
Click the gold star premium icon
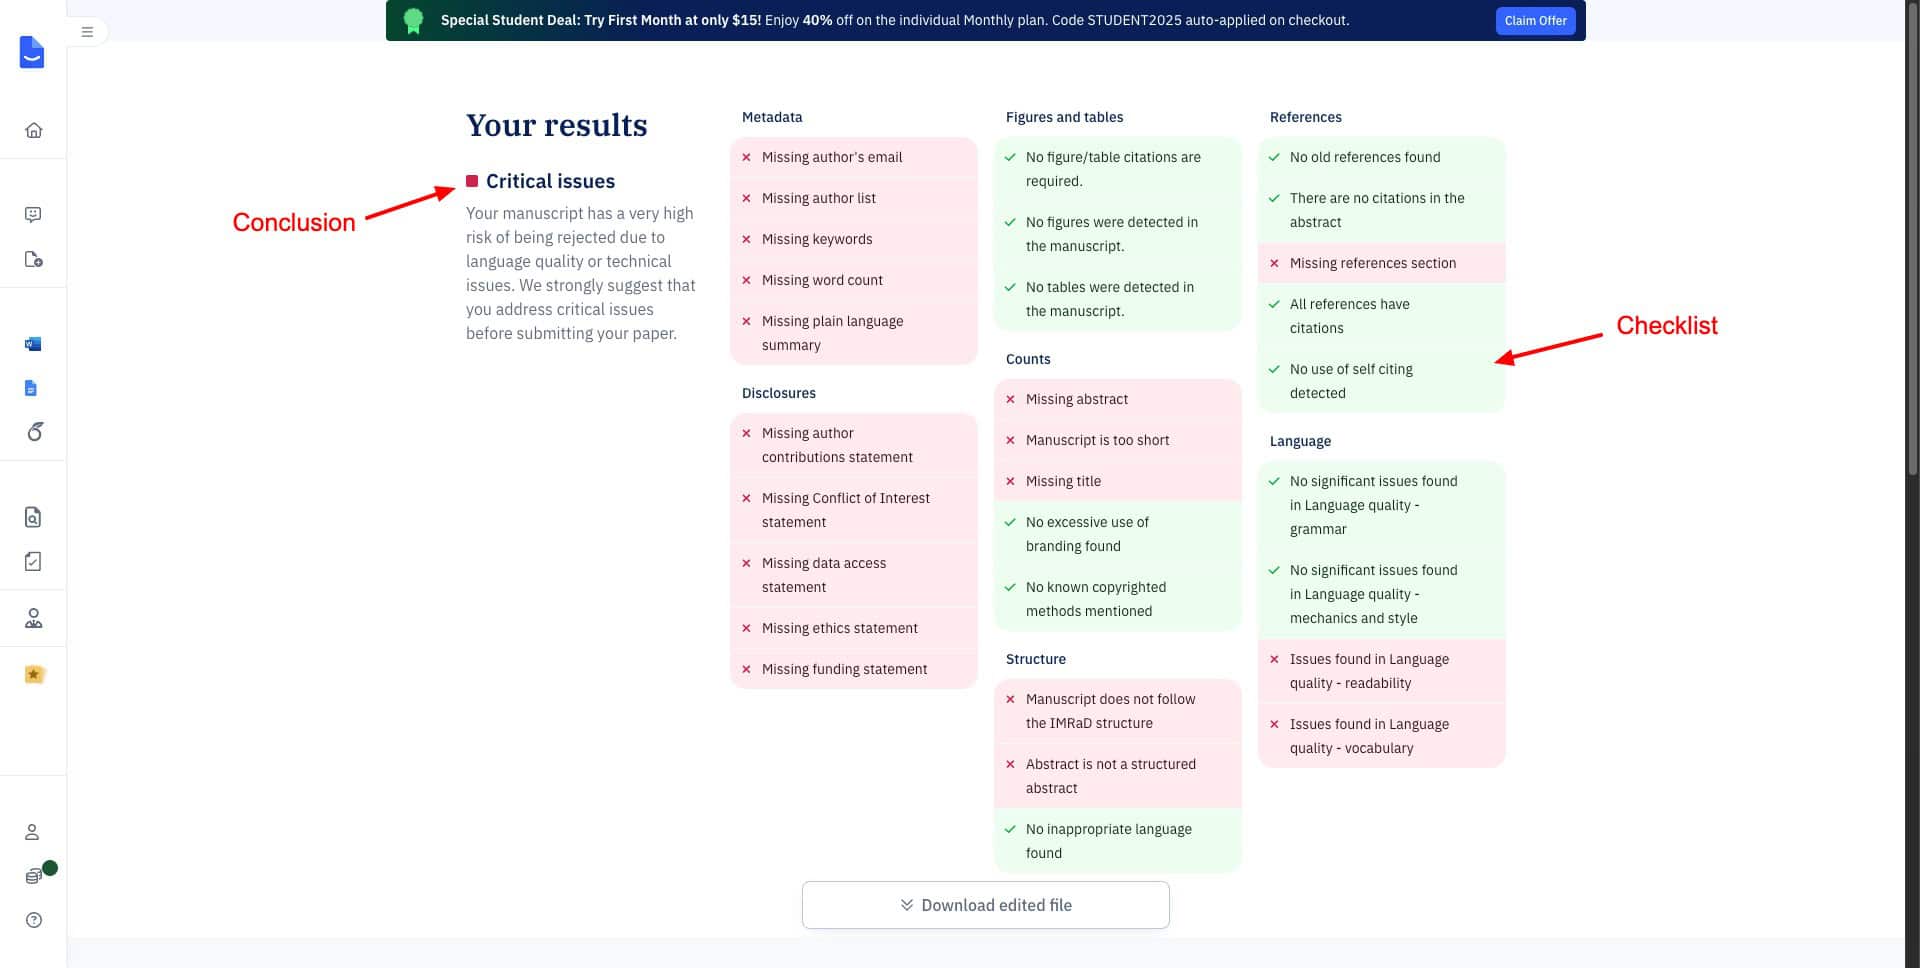[34, 674]
